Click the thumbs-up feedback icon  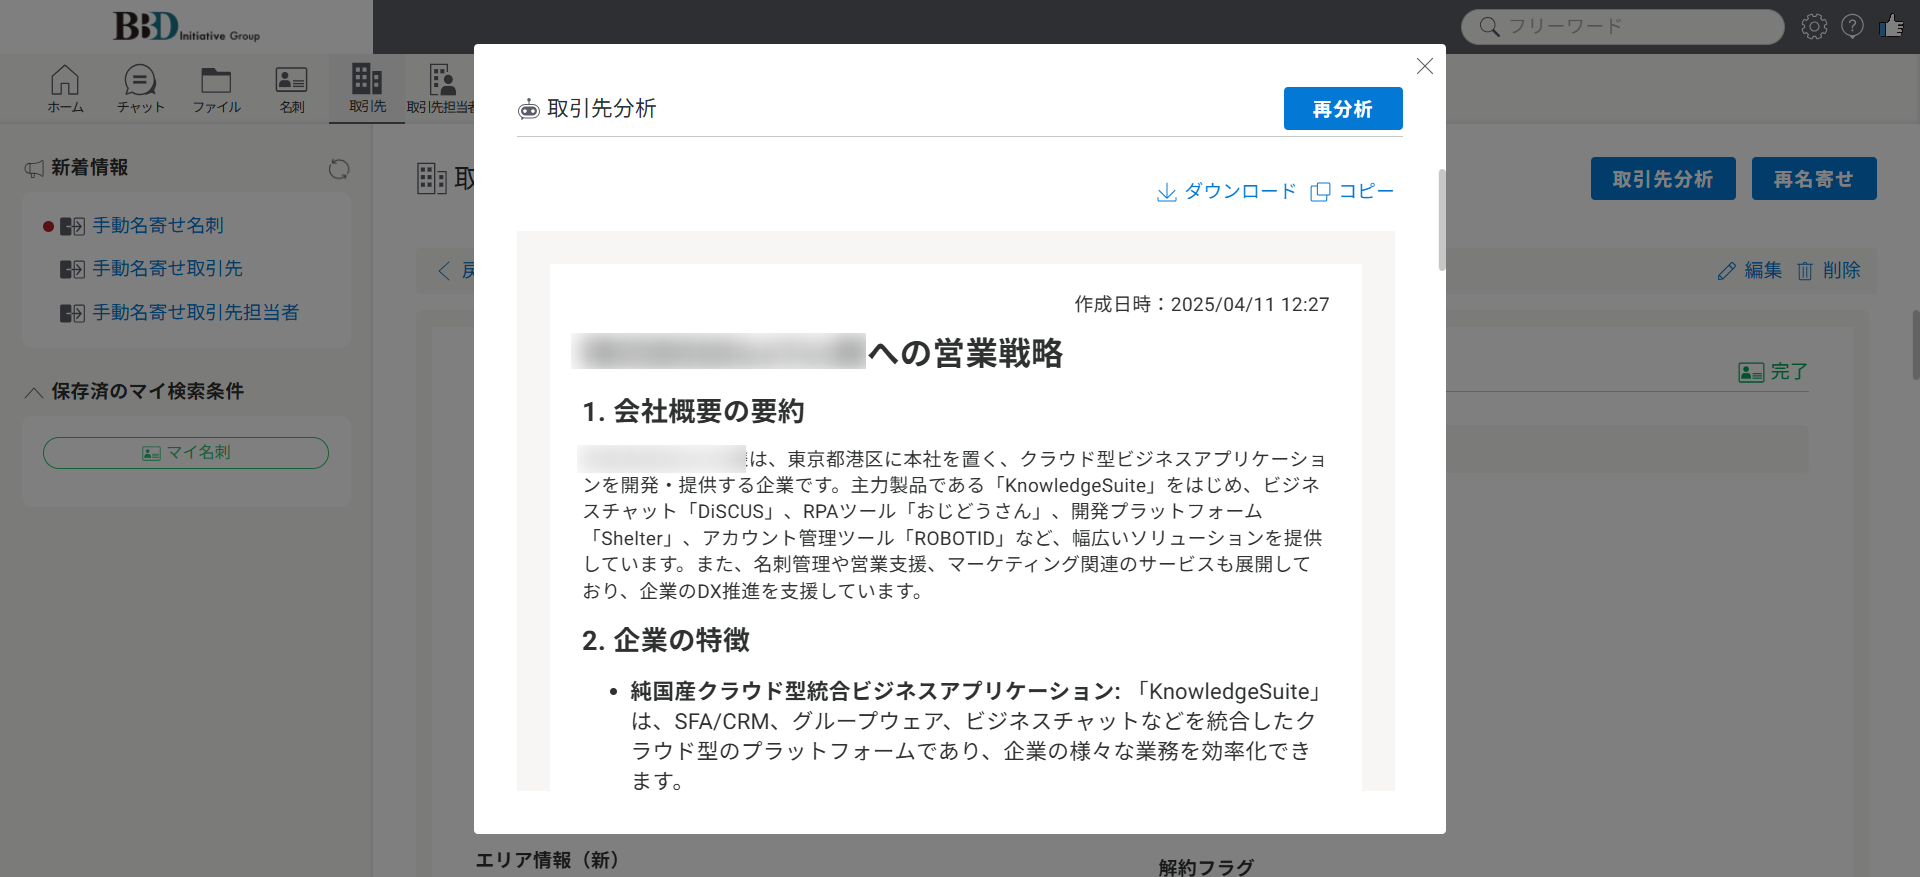[x=1891, y=26]
